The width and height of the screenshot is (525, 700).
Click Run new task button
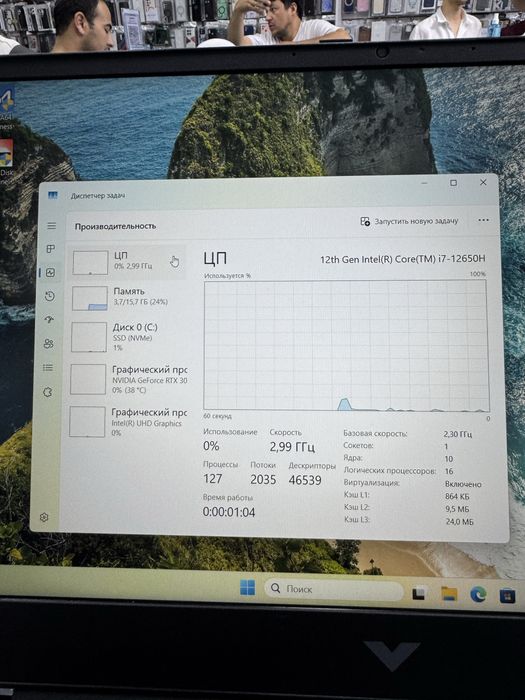(409, 221)
